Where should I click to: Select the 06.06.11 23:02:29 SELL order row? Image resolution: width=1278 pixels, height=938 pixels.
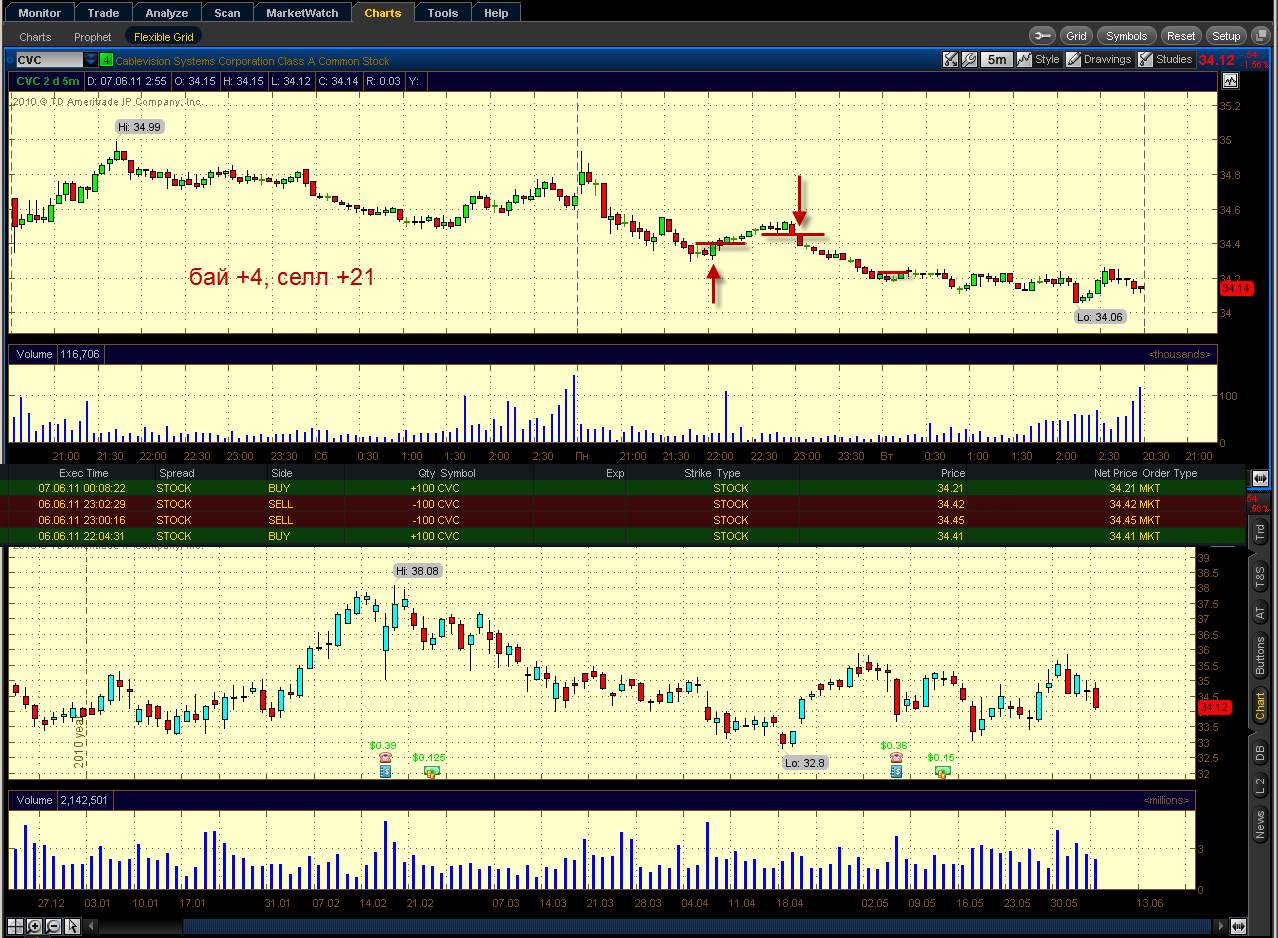click(621, 504)
